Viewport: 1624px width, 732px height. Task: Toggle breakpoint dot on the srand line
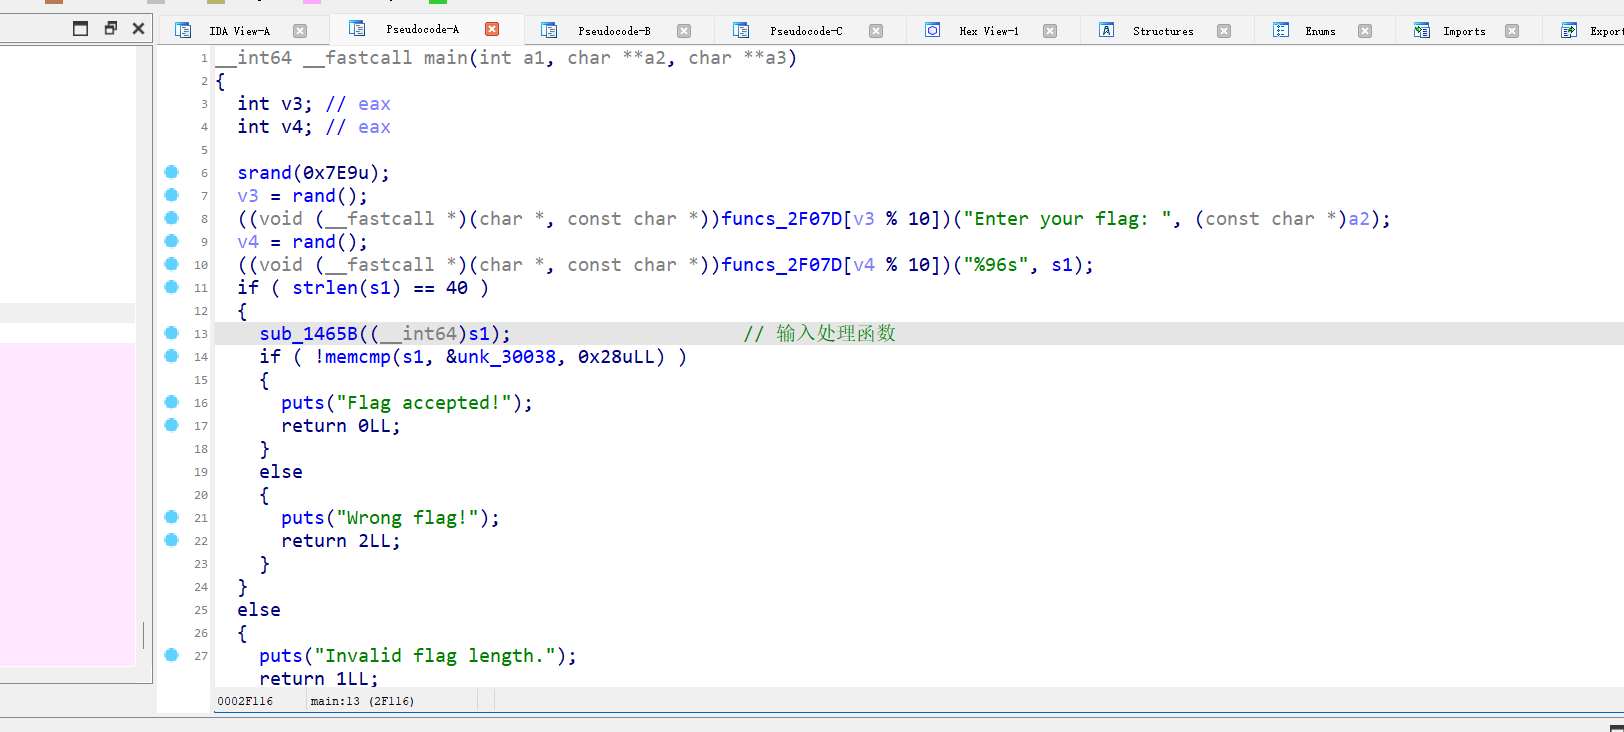(171, 172)
